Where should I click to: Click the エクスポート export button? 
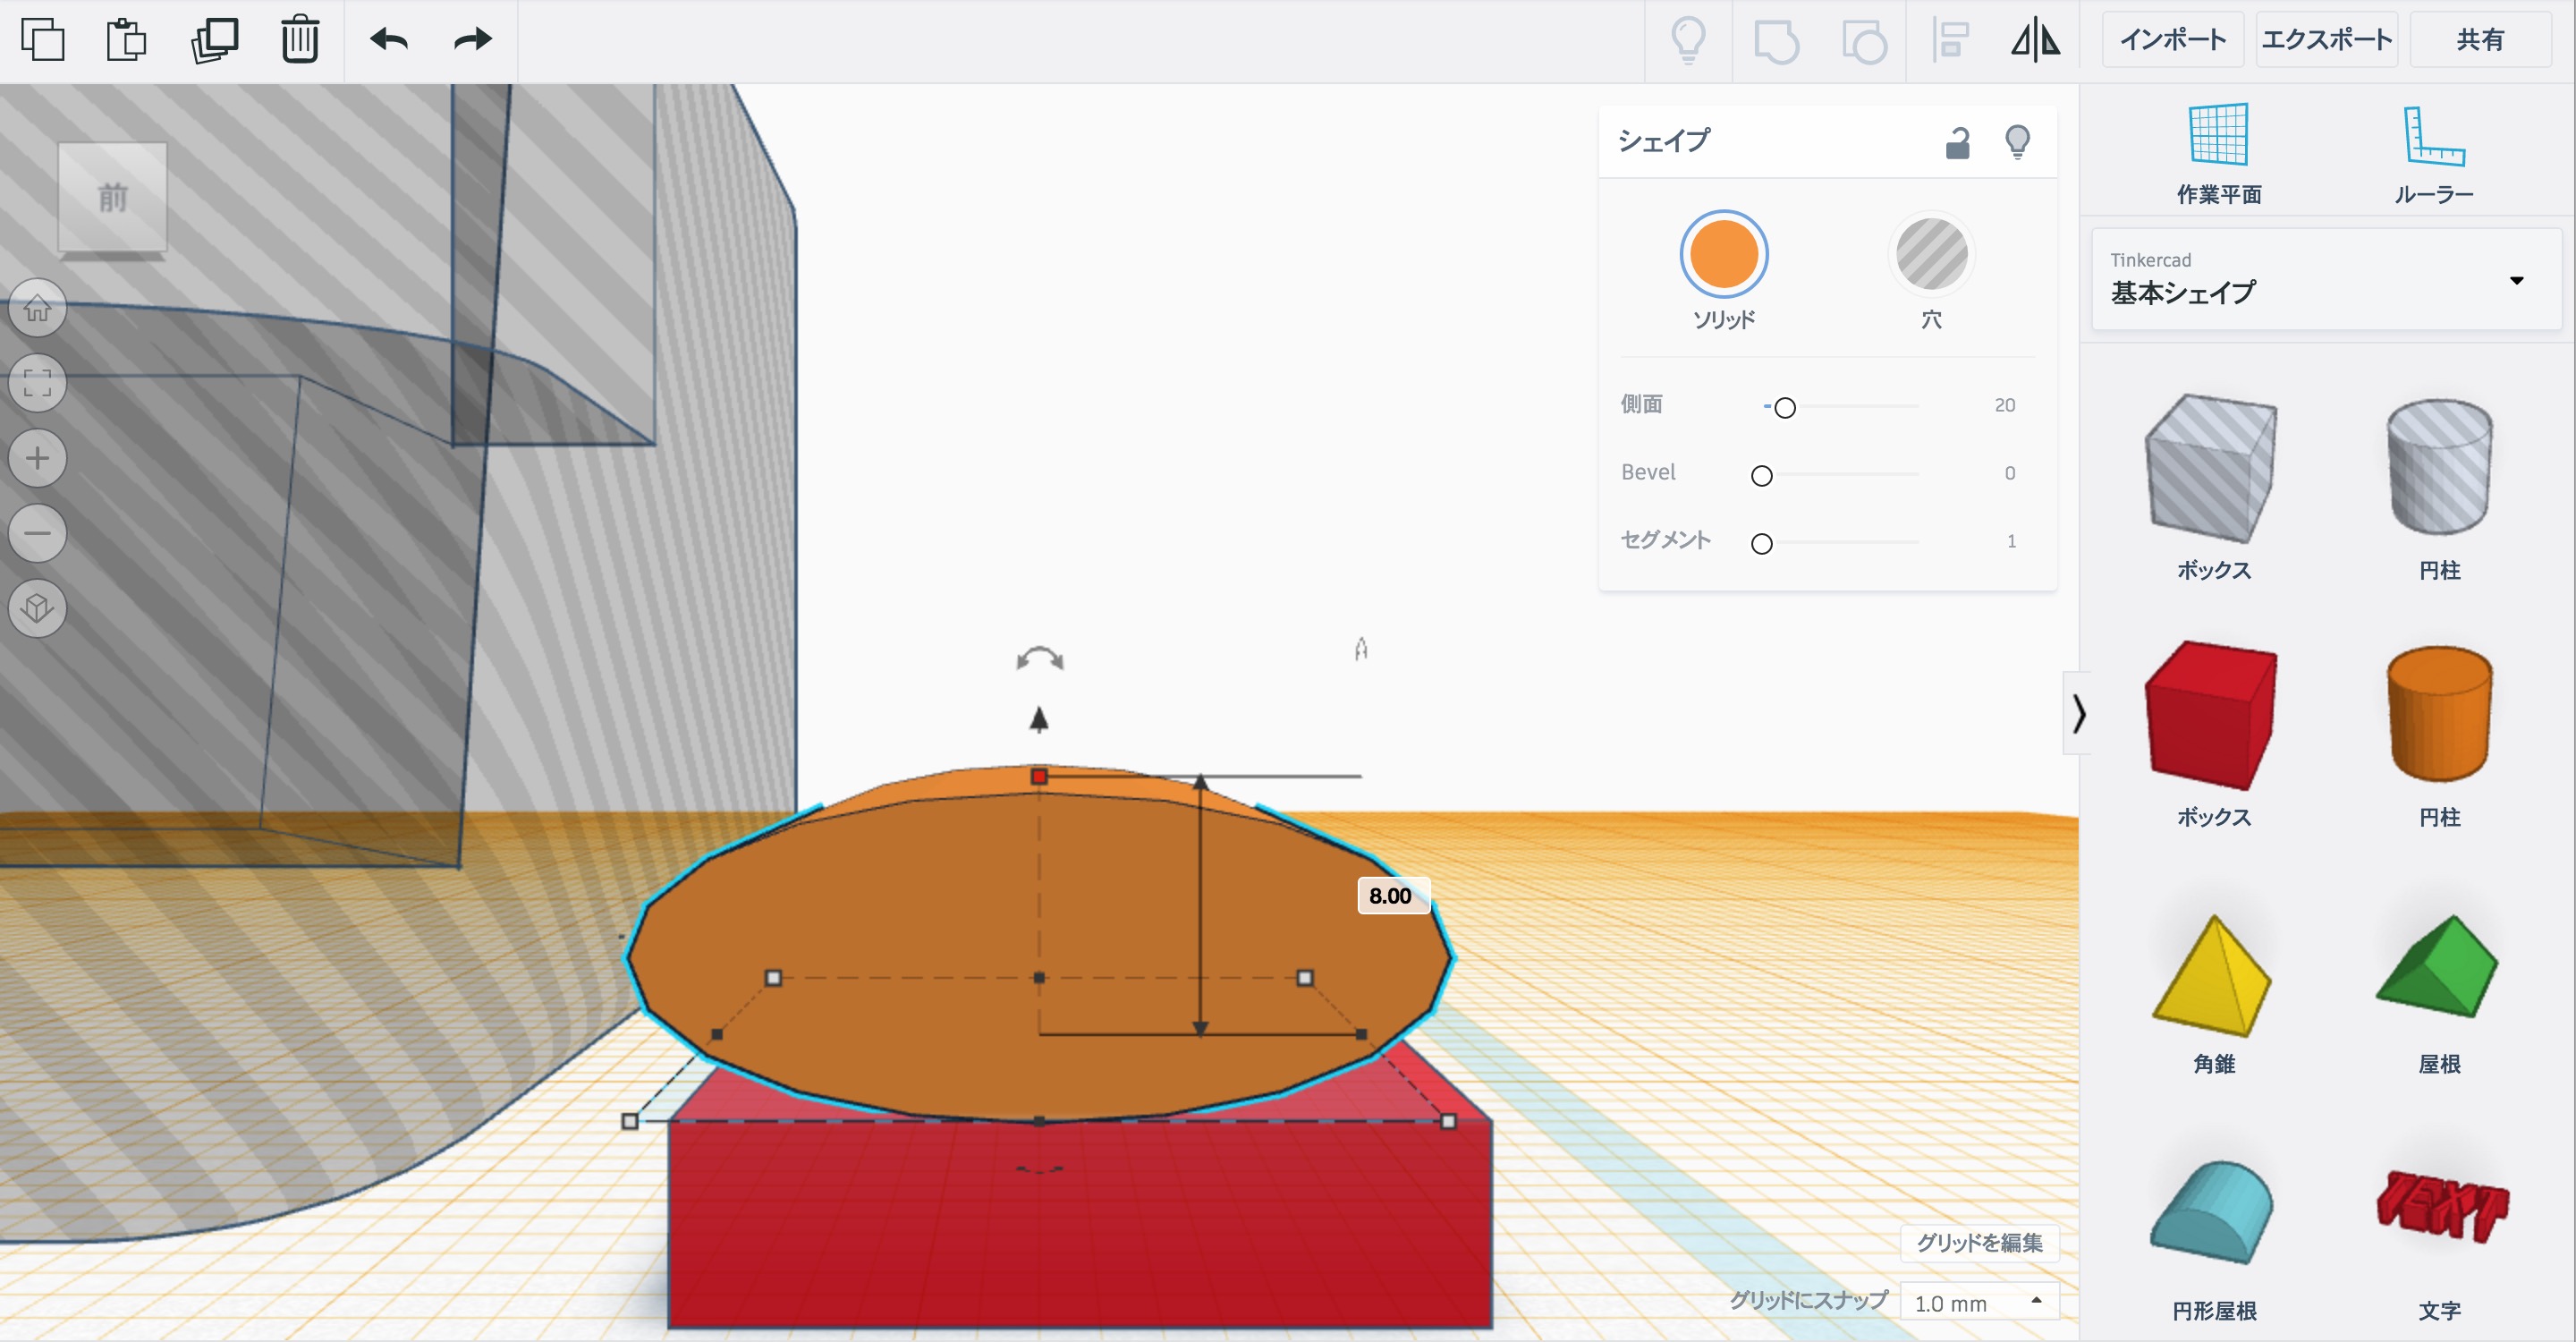pyautogui.click(x=2326, y=40)
